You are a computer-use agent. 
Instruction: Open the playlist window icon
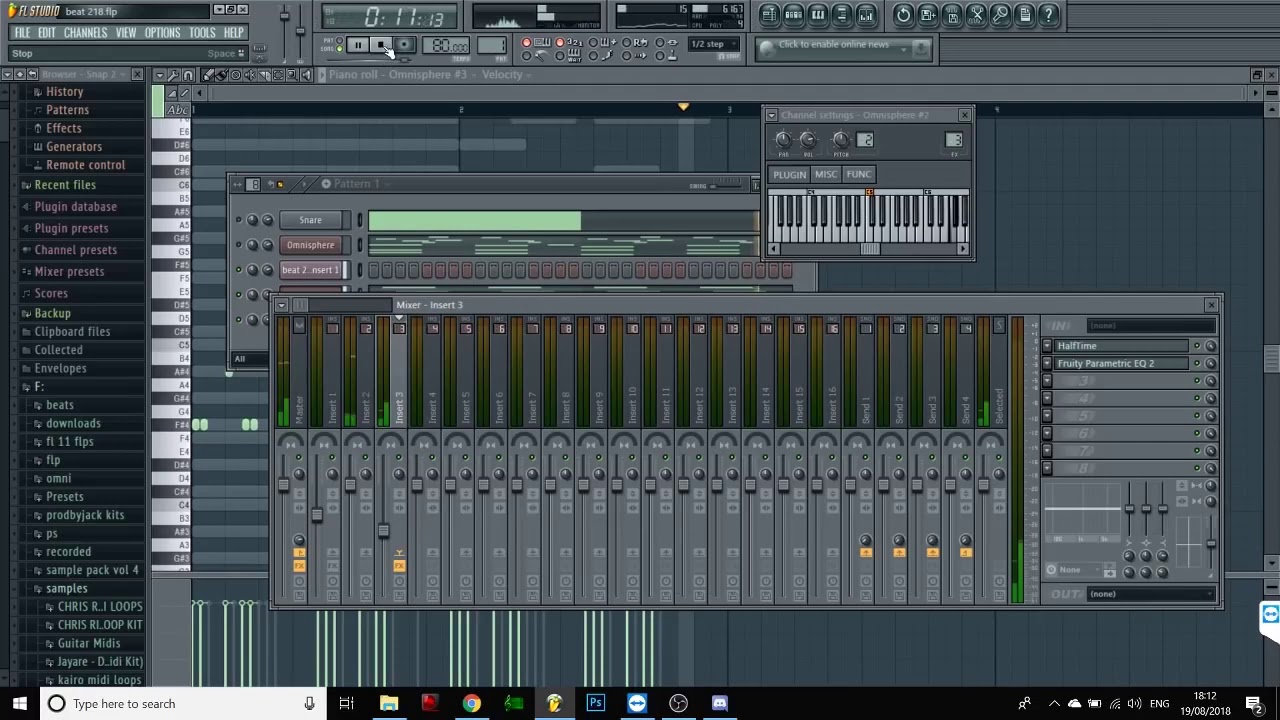[769, 15]
